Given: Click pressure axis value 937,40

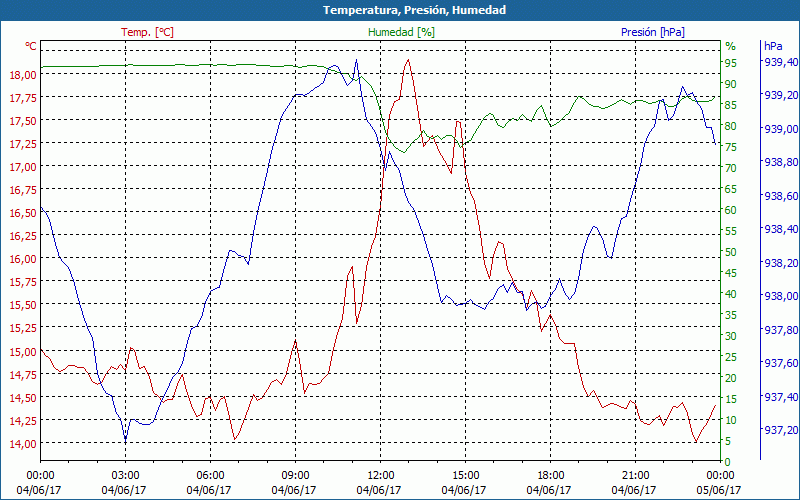Looking at the screenshot, I should pyautogui.click(x=780, y=396).
